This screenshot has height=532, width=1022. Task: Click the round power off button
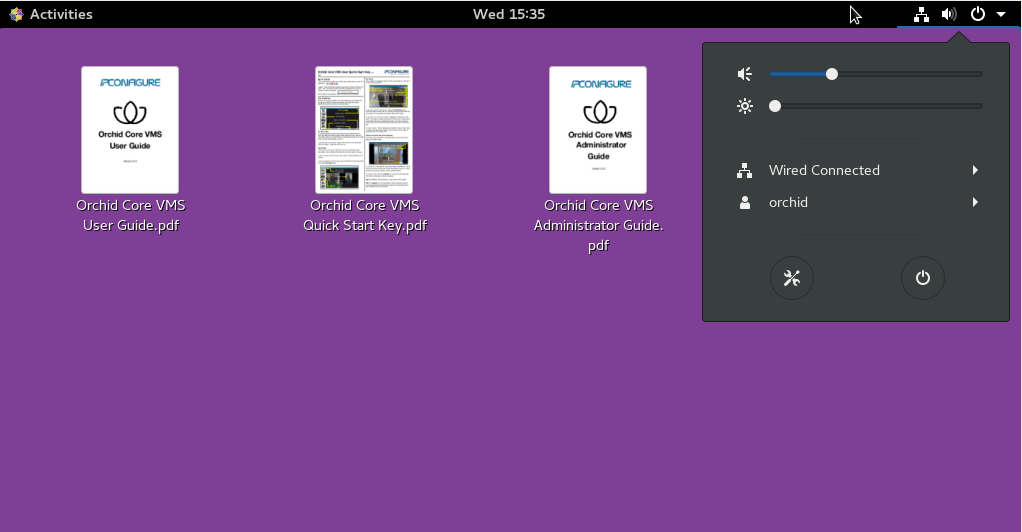(x=922, y=278)
